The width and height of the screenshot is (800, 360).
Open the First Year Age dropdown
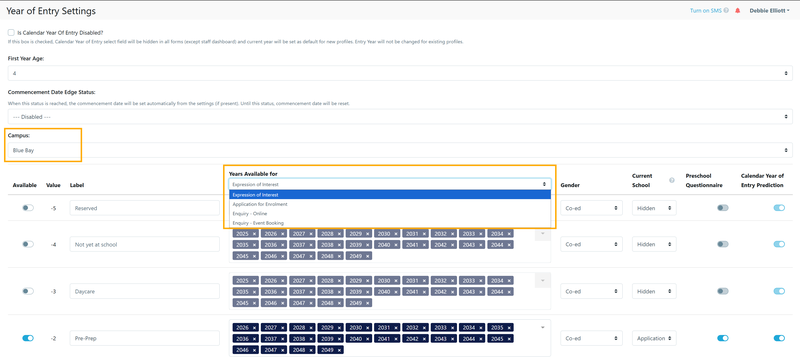pyautogui.click(x=400, y=73)
